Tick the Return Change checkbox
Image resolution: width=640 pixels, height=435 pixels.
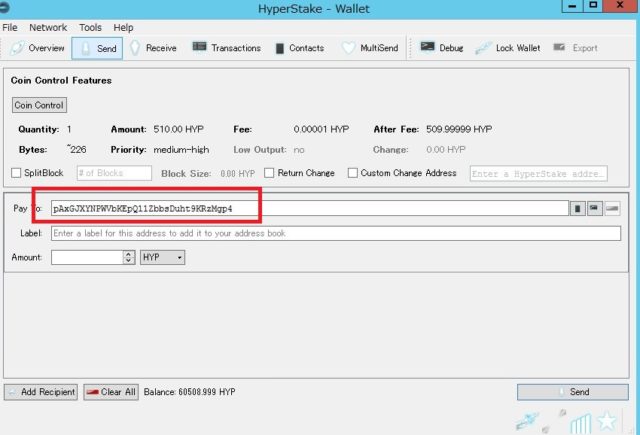coord(269,173)
